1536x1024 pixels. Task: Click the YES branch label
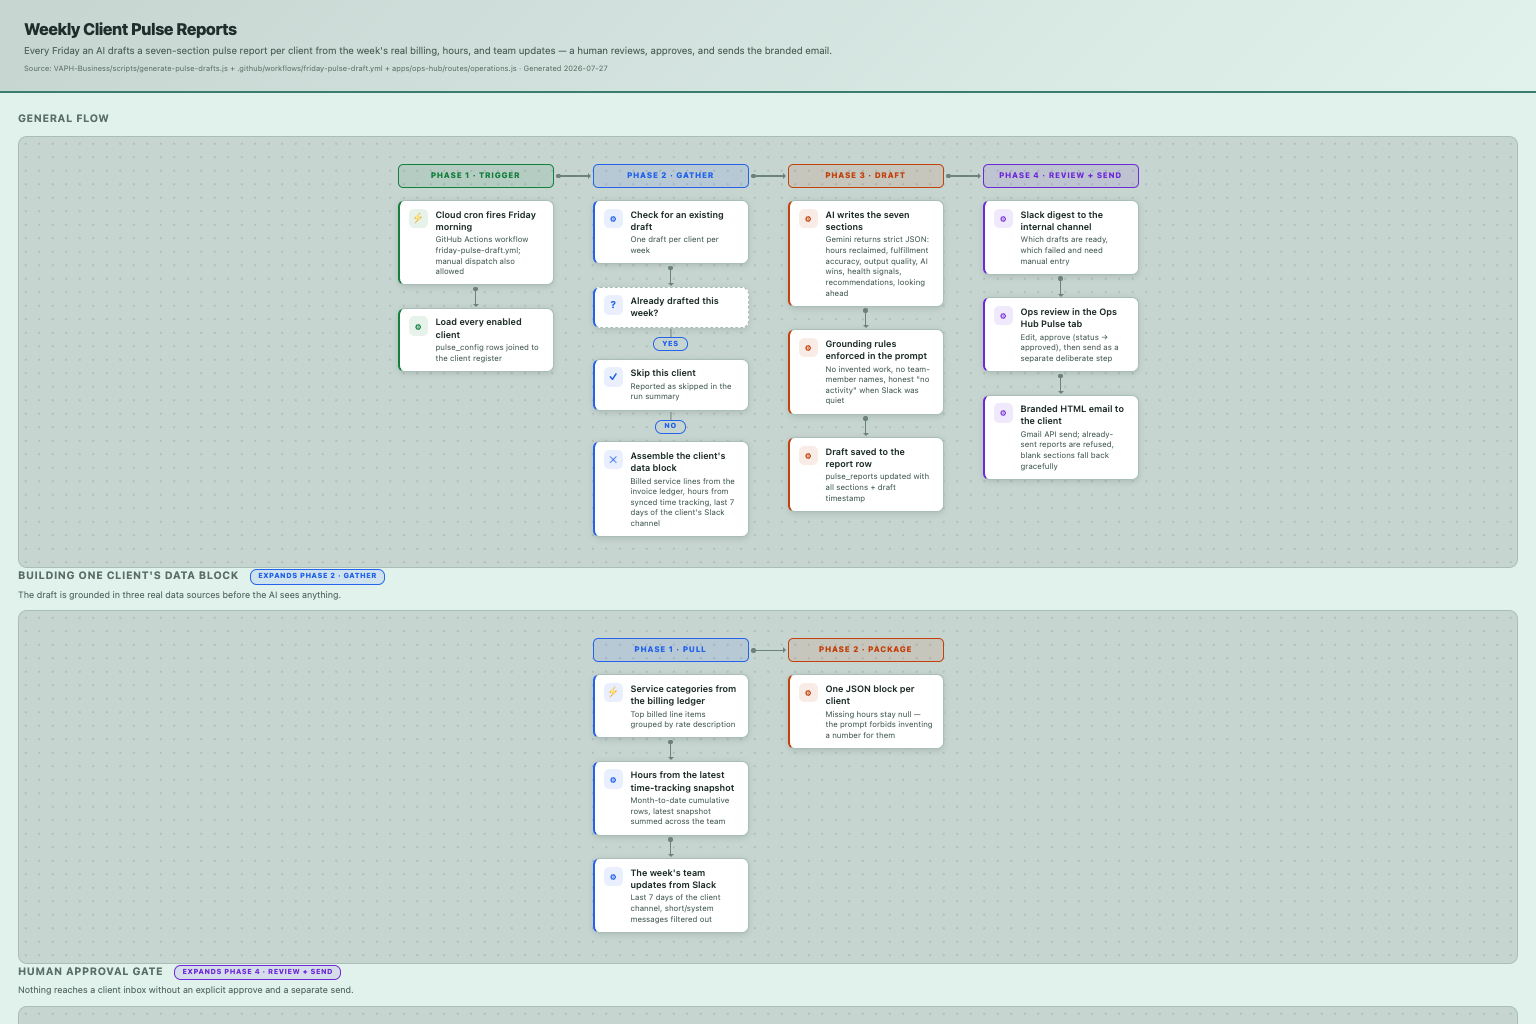670,344
